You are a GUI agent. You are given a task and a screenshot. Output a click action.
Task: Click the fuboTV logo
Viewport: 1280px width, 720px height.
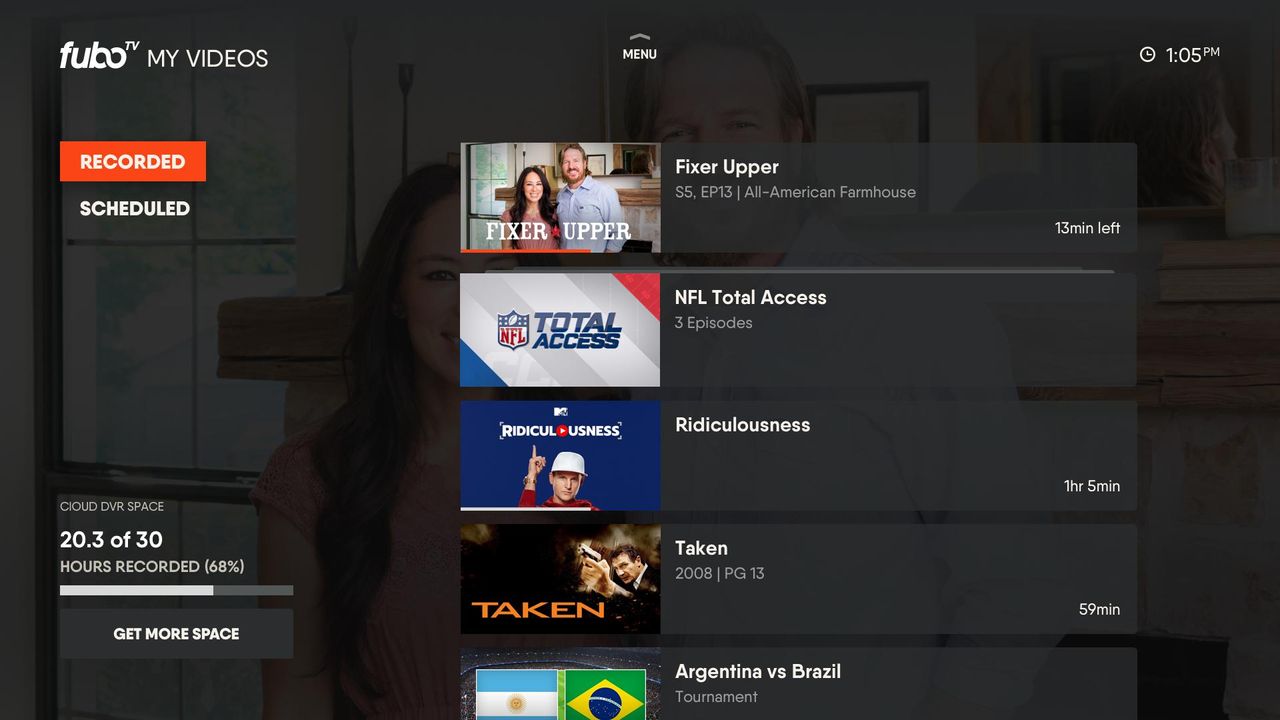[x=99, y=55]
